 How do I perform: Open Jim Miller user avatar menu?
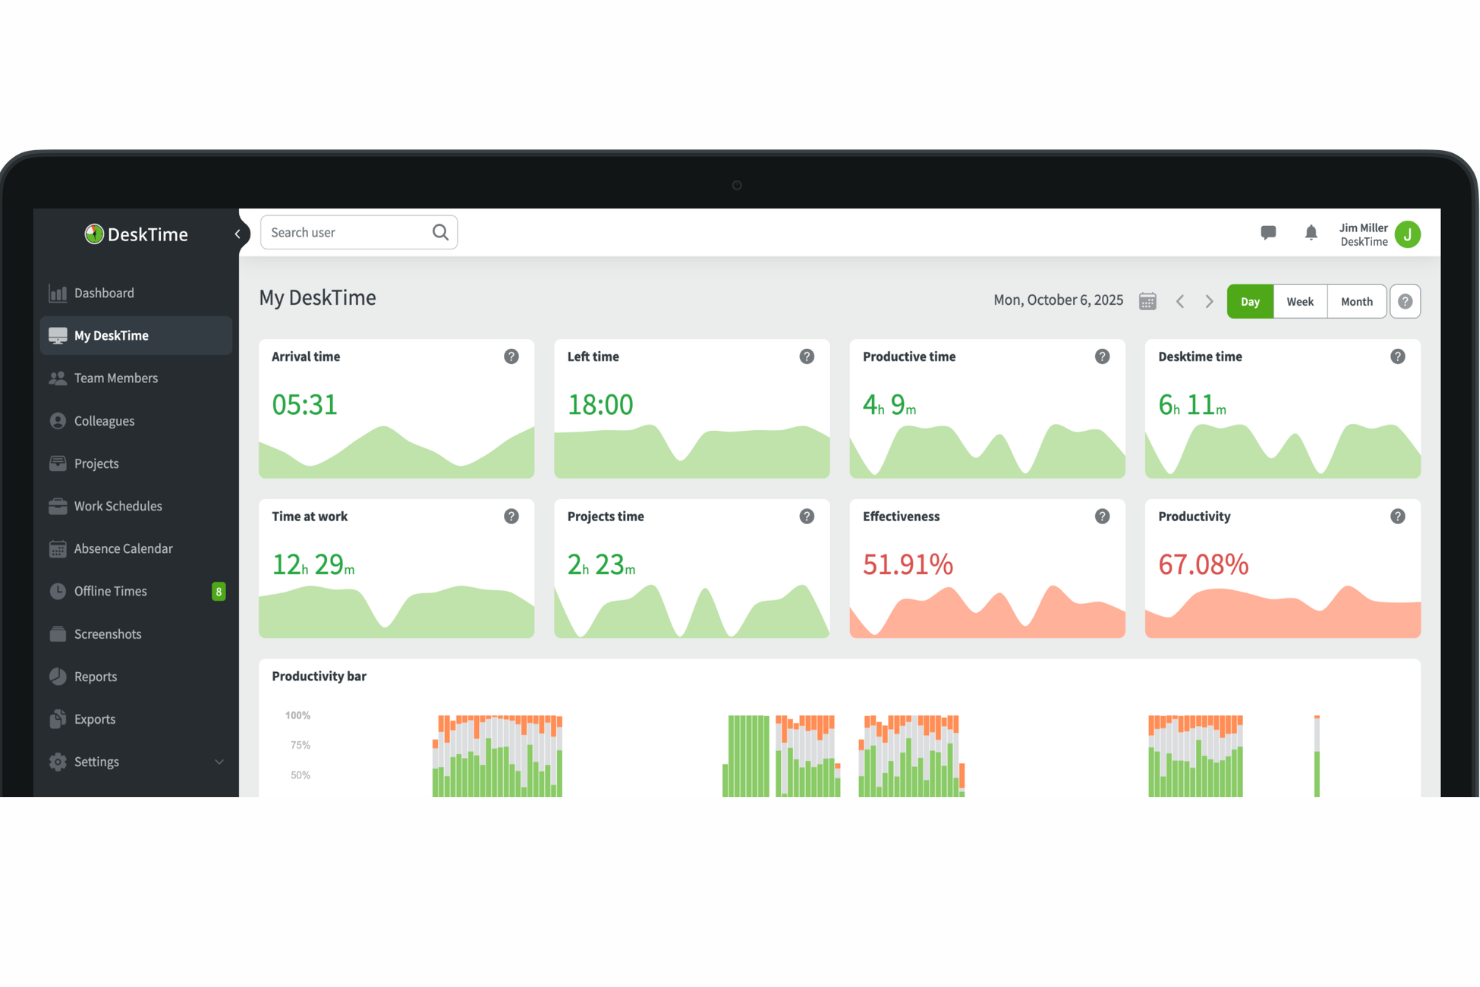click(x=1407, y=234)
